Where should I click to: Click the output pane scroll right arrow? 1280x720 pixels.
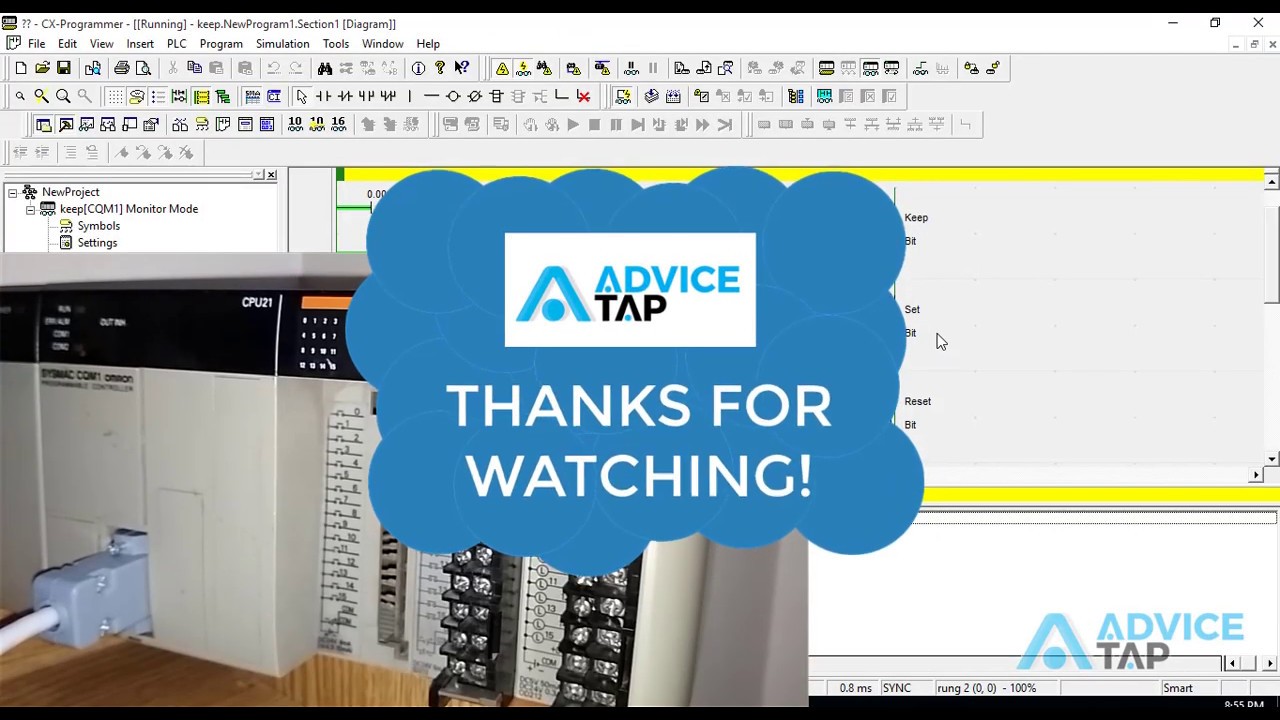point(1270,663)
